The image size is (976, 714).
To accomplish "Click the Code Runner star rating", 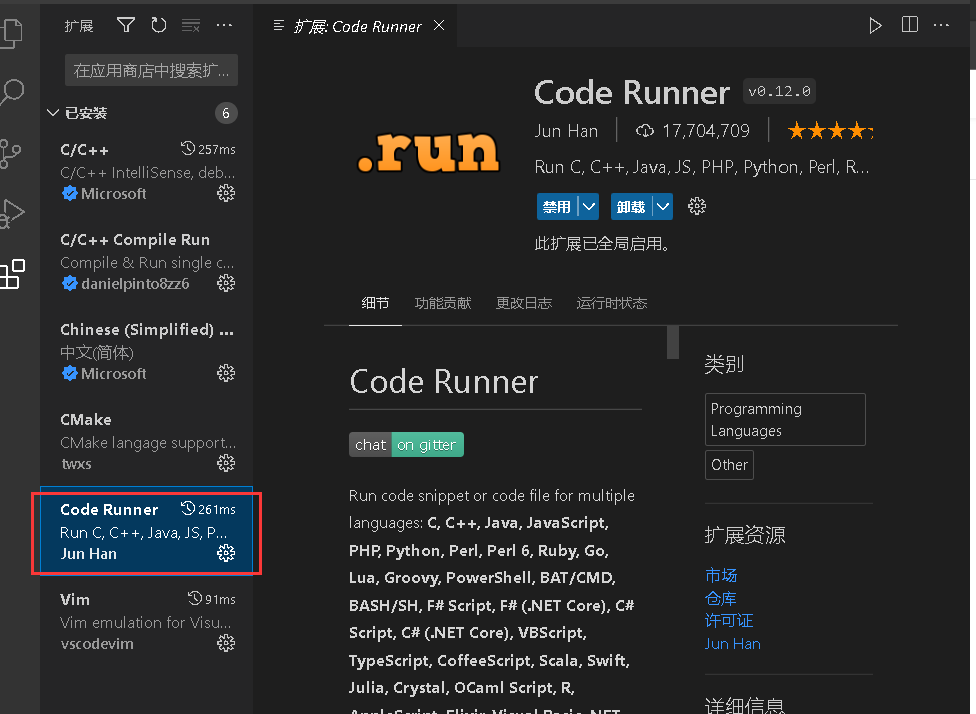I will point(830,131).
